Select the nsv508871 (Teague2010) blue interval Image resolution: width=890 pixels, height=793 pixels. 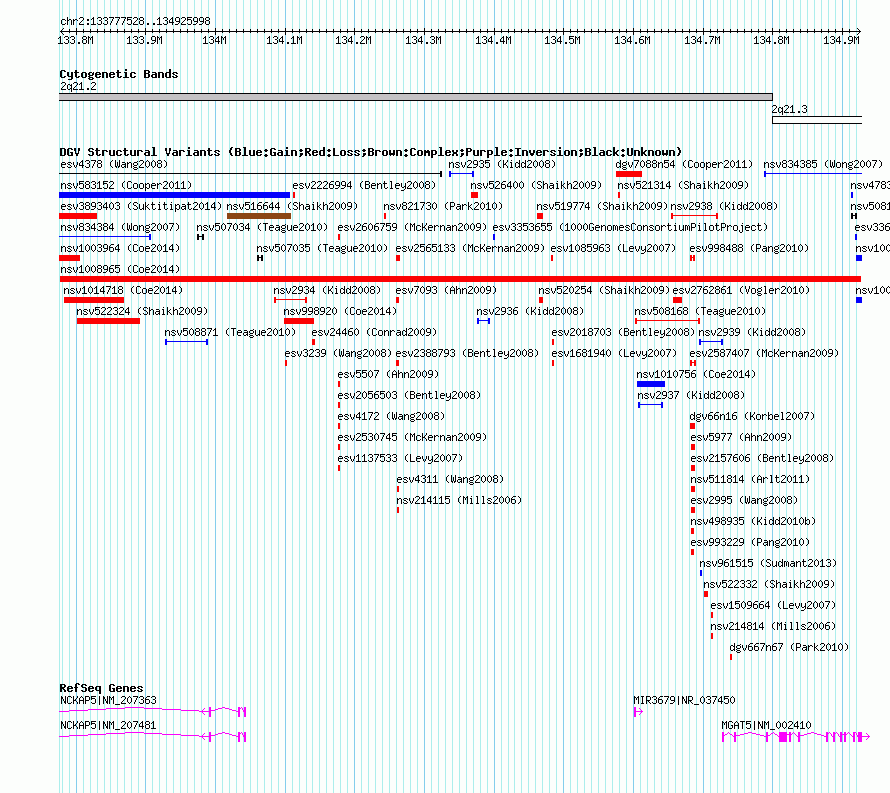pyautogui.click(x=186, y=342)
